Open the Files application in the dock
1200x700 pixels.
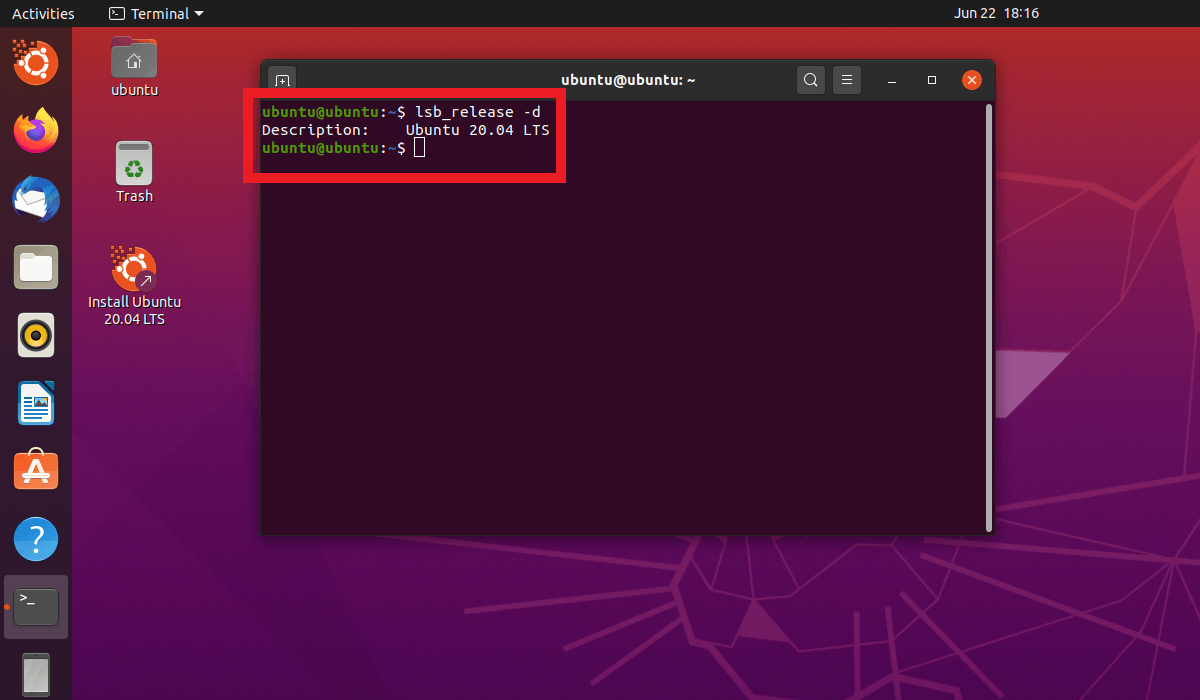point(36,267)
